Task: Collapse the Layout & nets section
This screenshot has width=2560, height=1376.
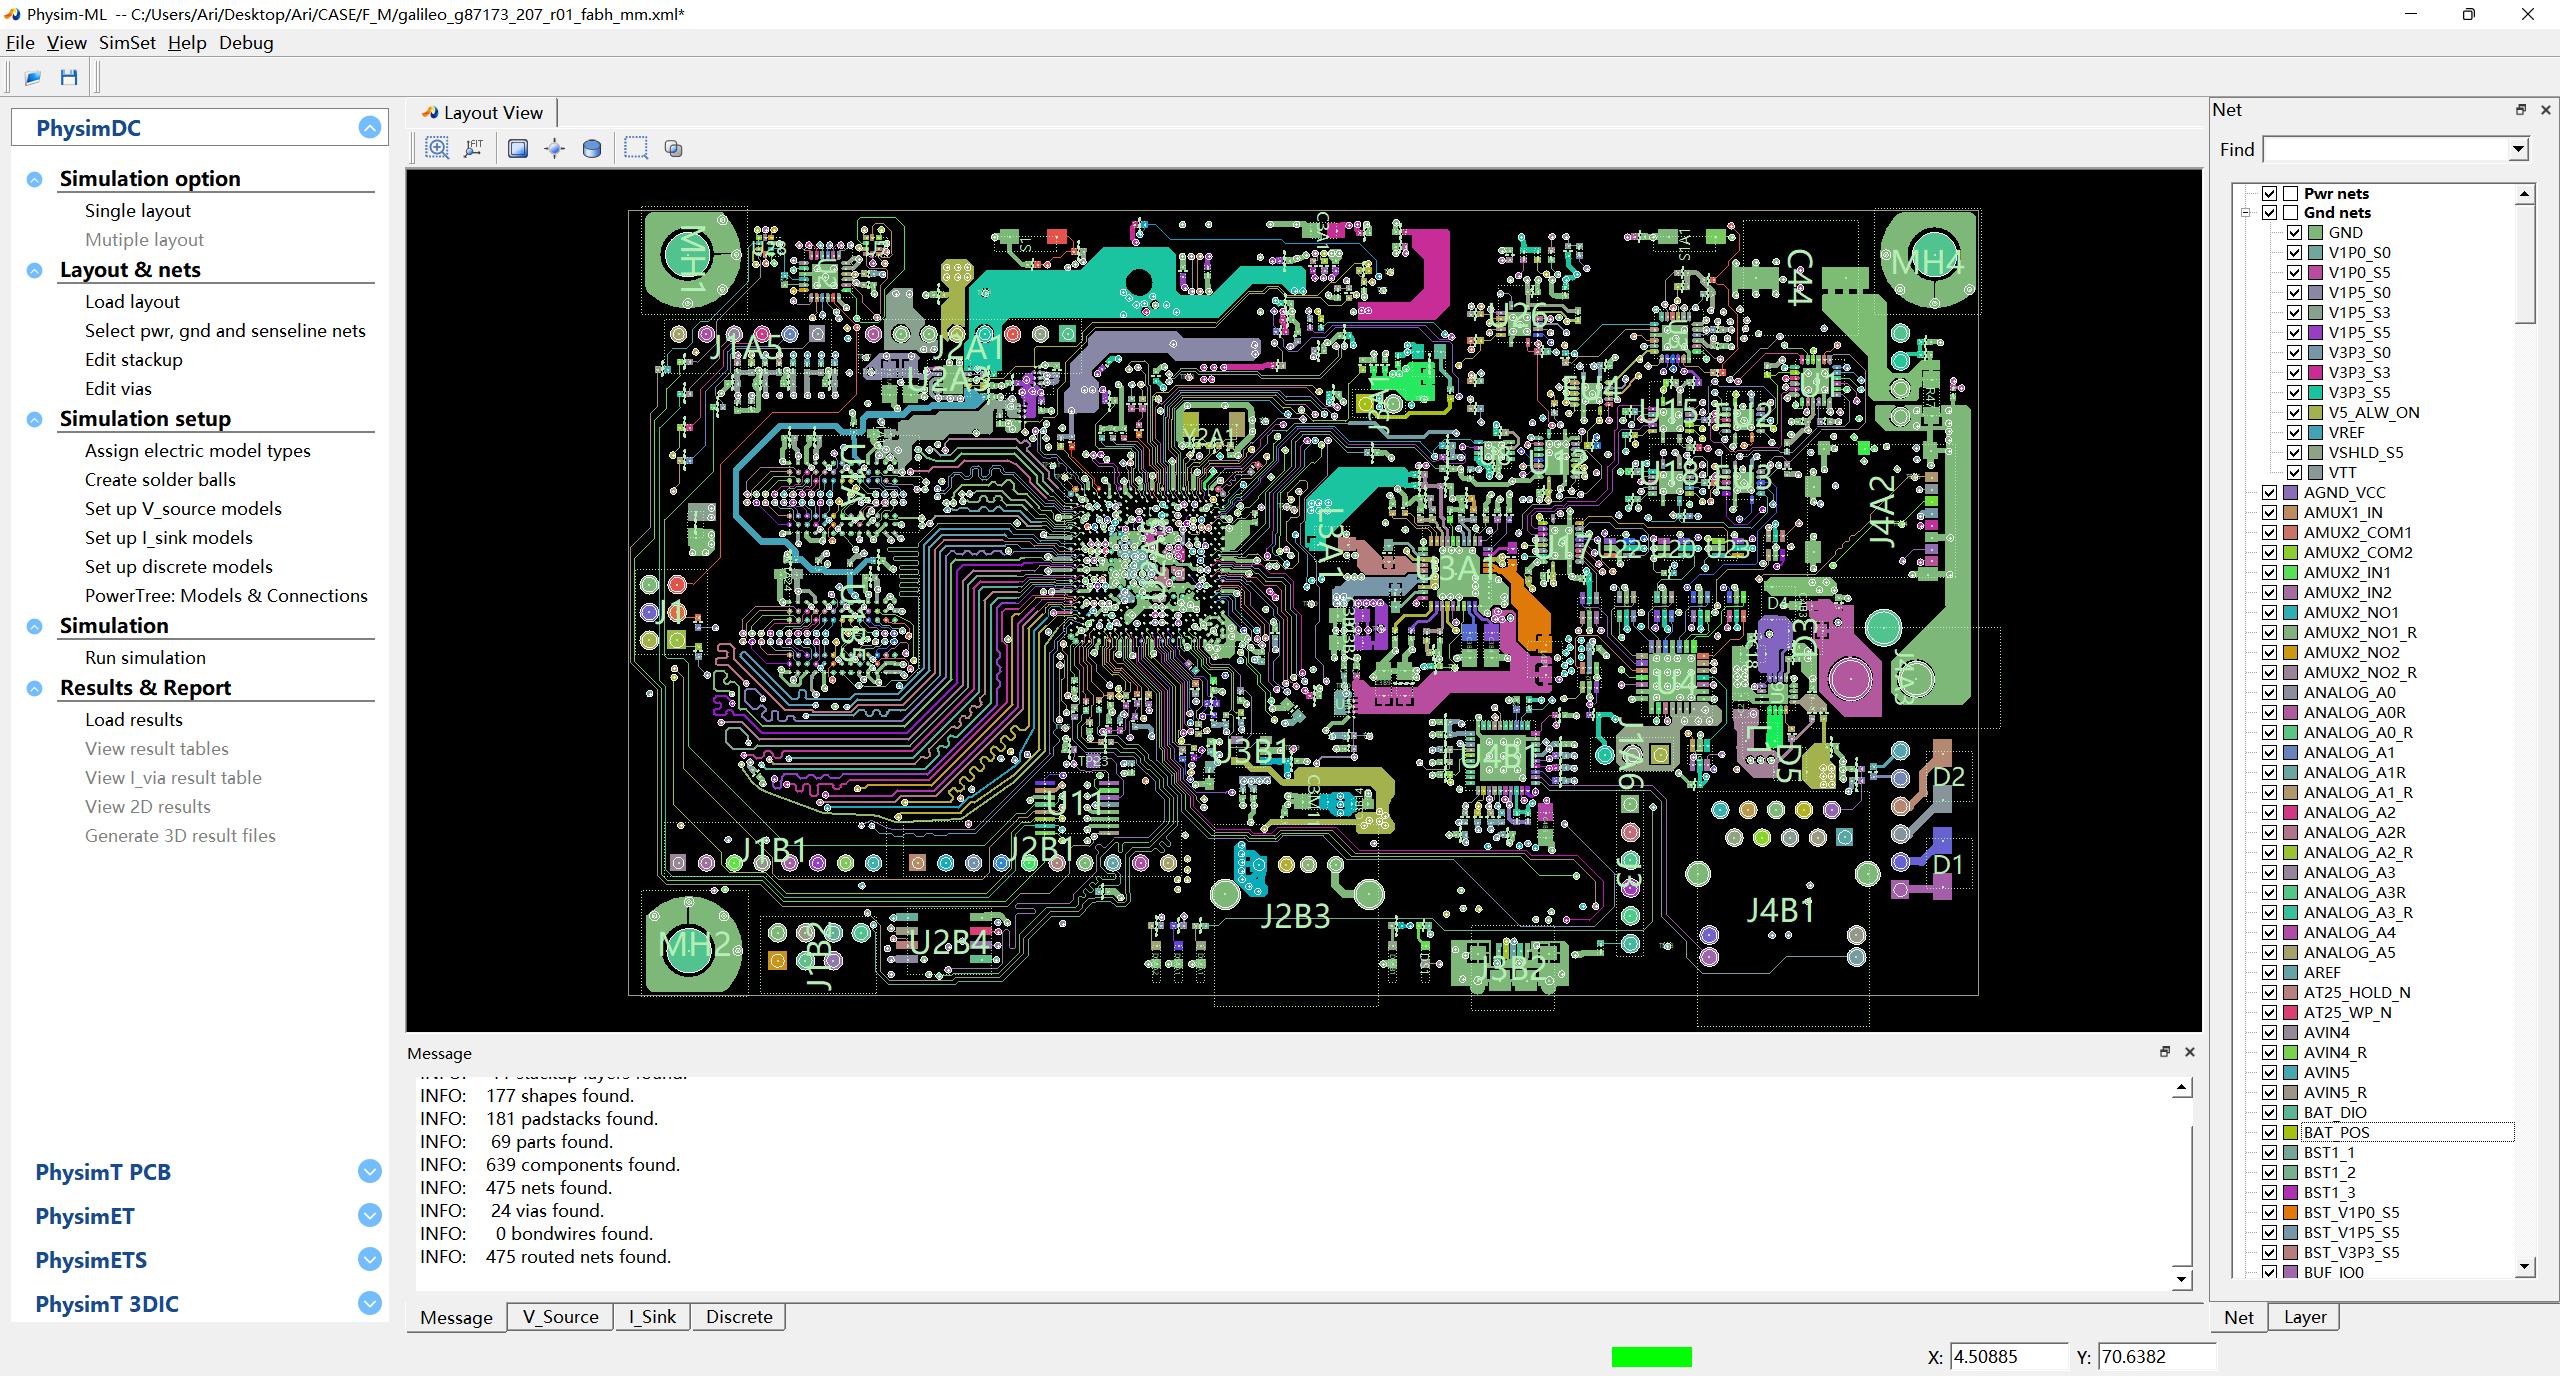Action: point(35,271)
